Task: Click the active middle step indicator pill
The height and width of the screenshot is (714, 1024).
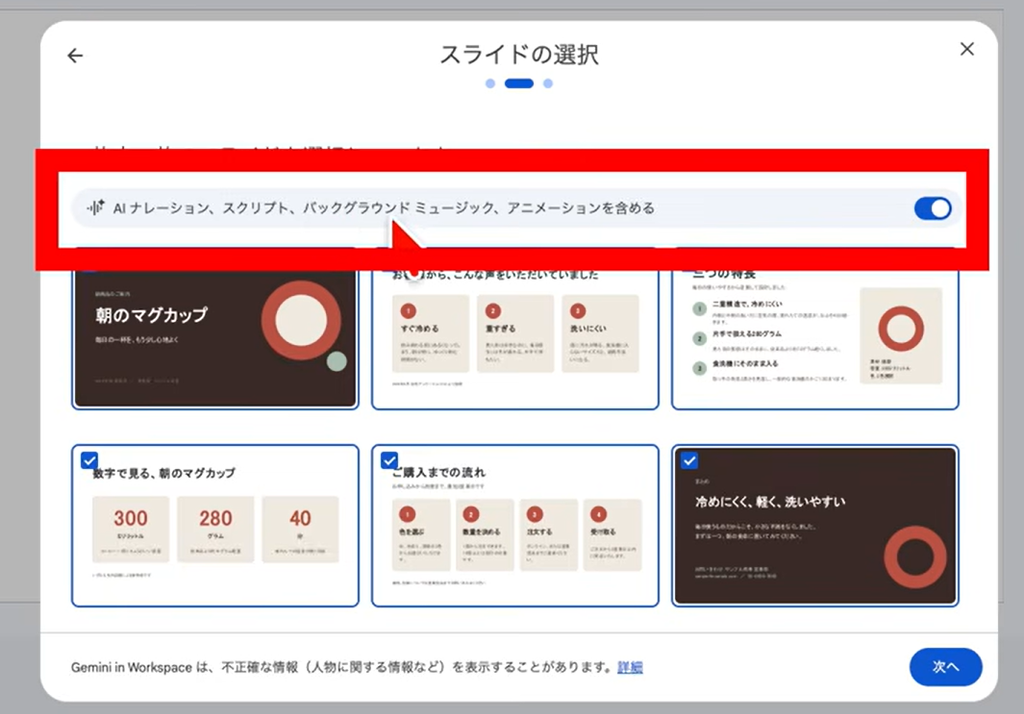Action: [x=519, y=84]
